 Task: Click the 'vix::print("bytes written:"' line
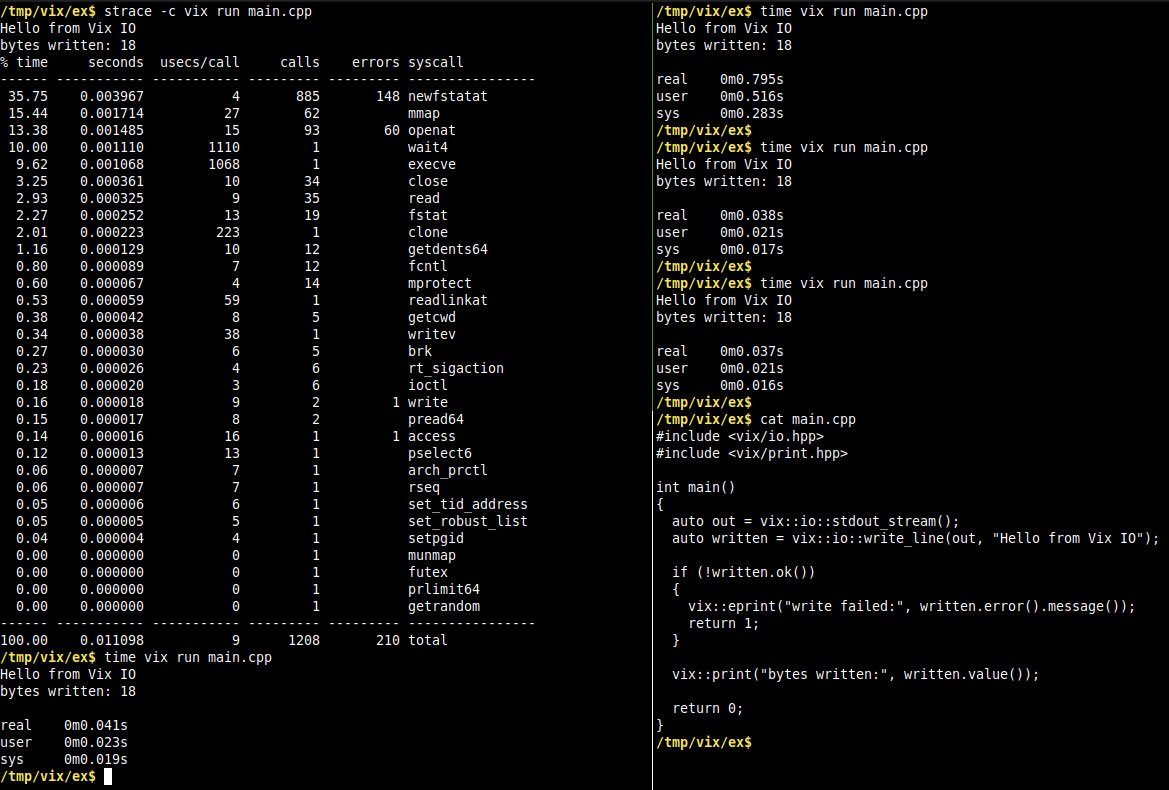tap(855, 674)
